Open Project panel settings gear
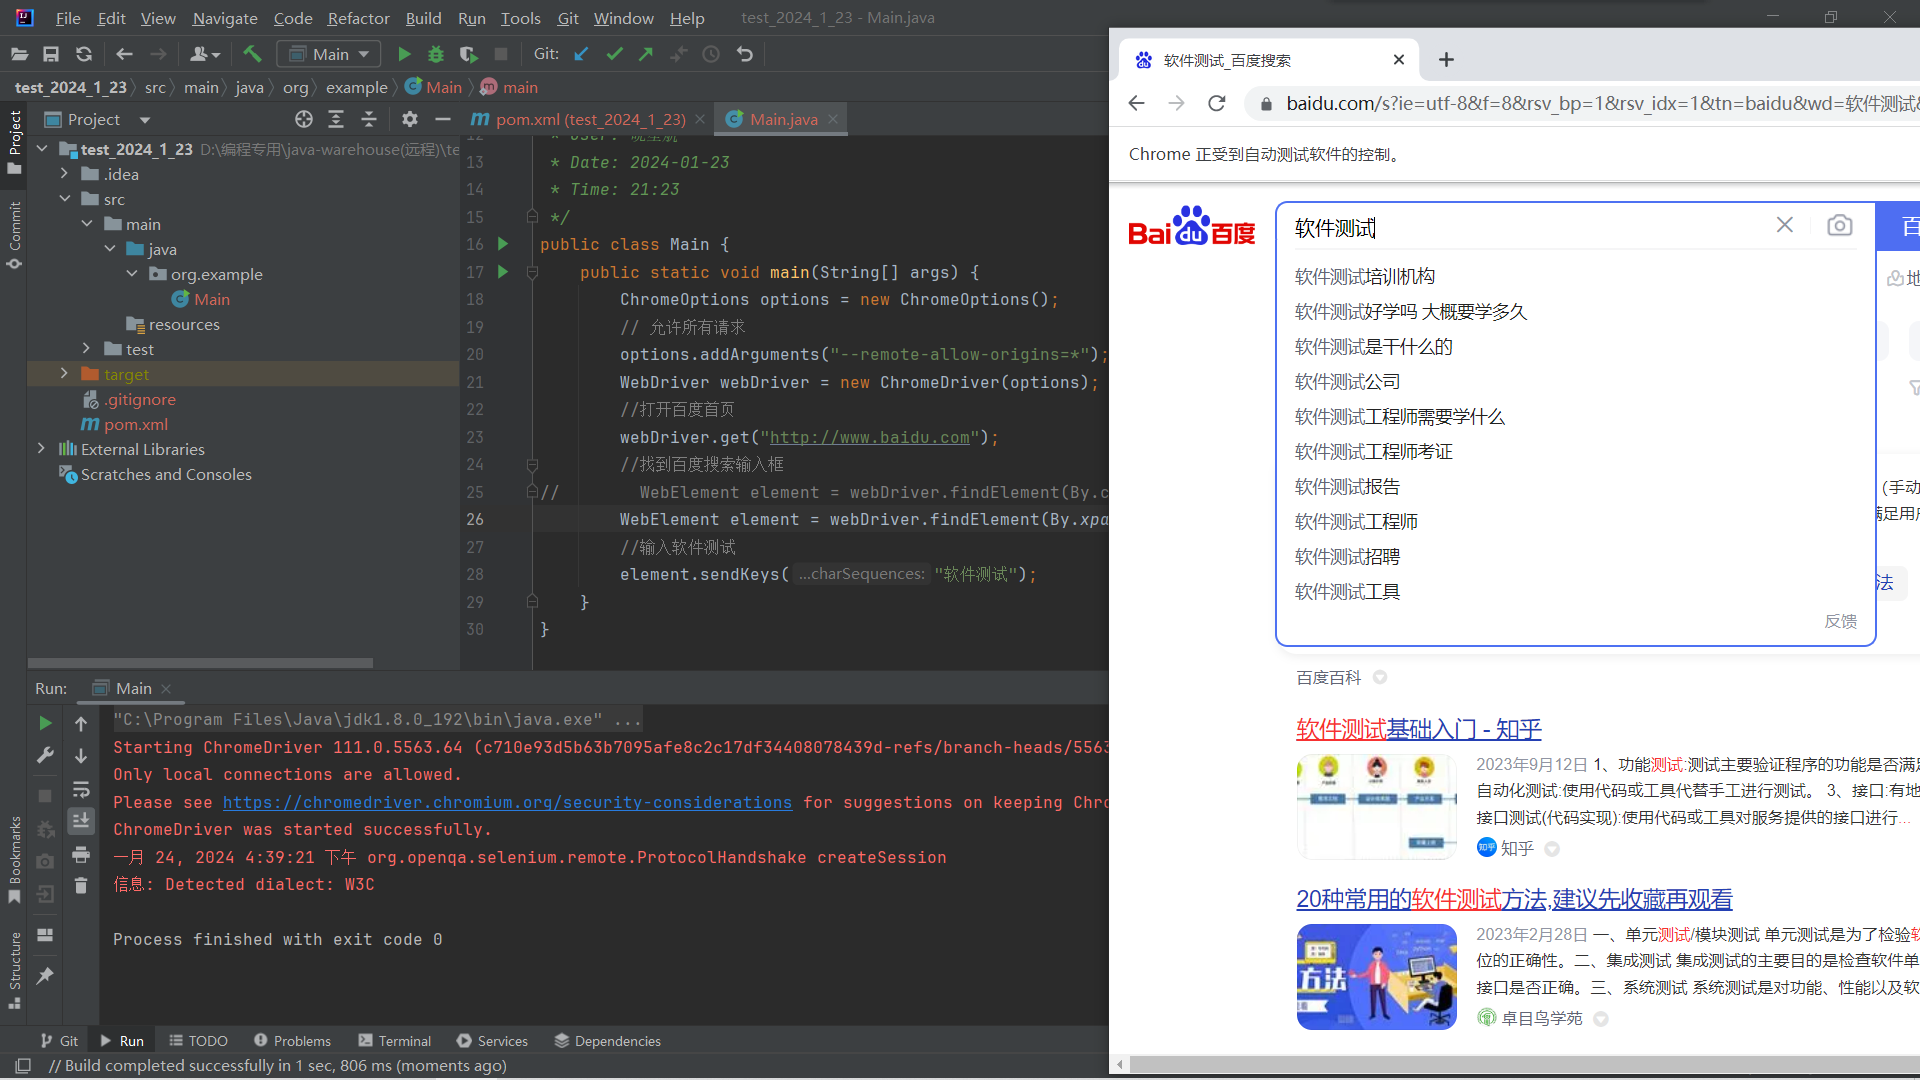1920x1080 pixels. click(x=410, y=119)
